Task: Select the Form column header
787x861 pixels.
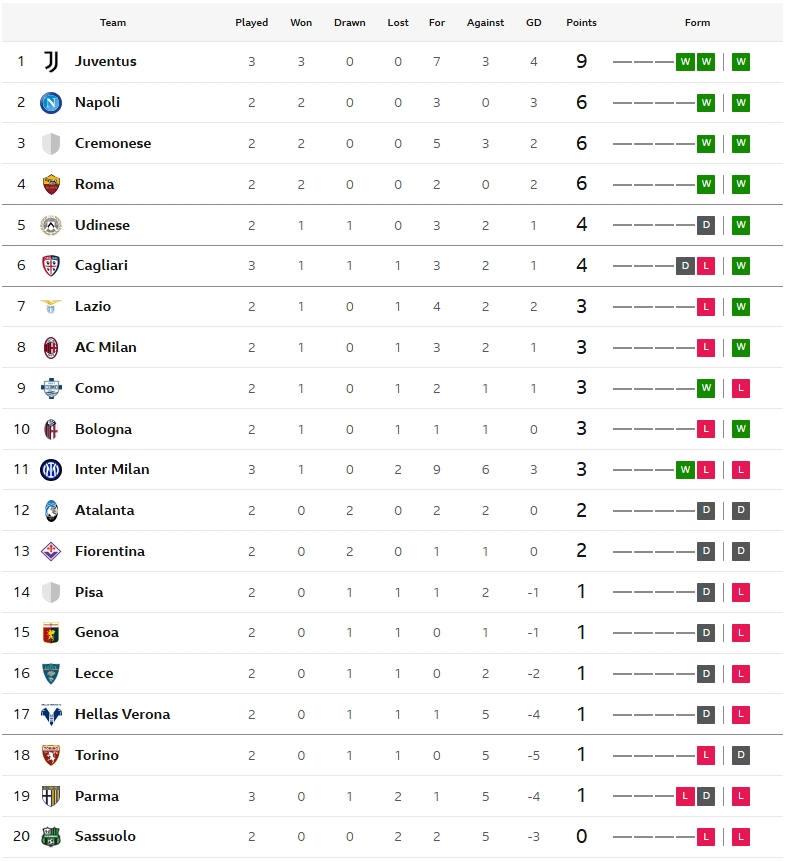Action: point(697,23)
